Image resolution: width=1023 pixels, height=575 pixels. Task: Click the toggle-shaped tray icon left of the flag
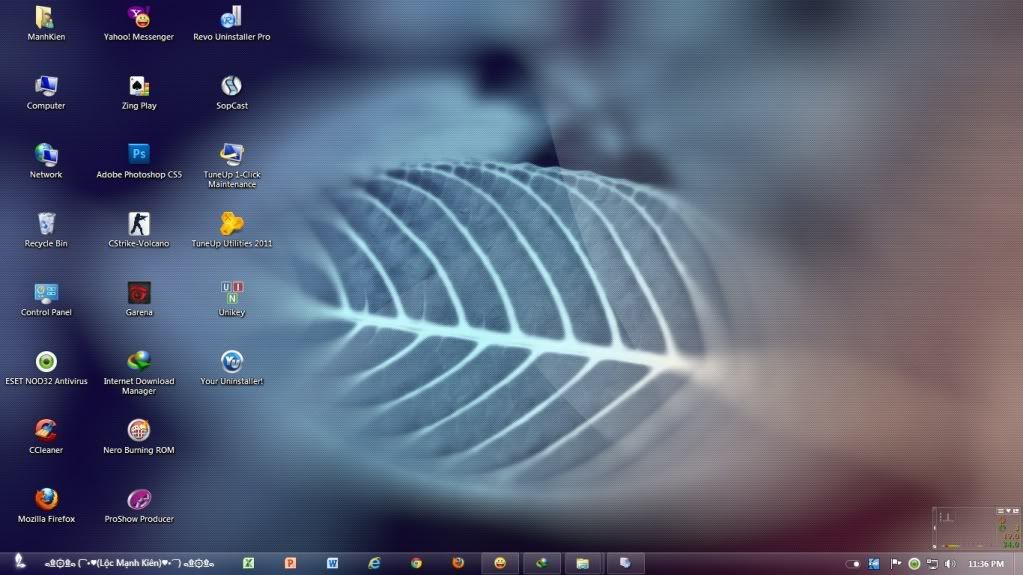coord(853,563)
